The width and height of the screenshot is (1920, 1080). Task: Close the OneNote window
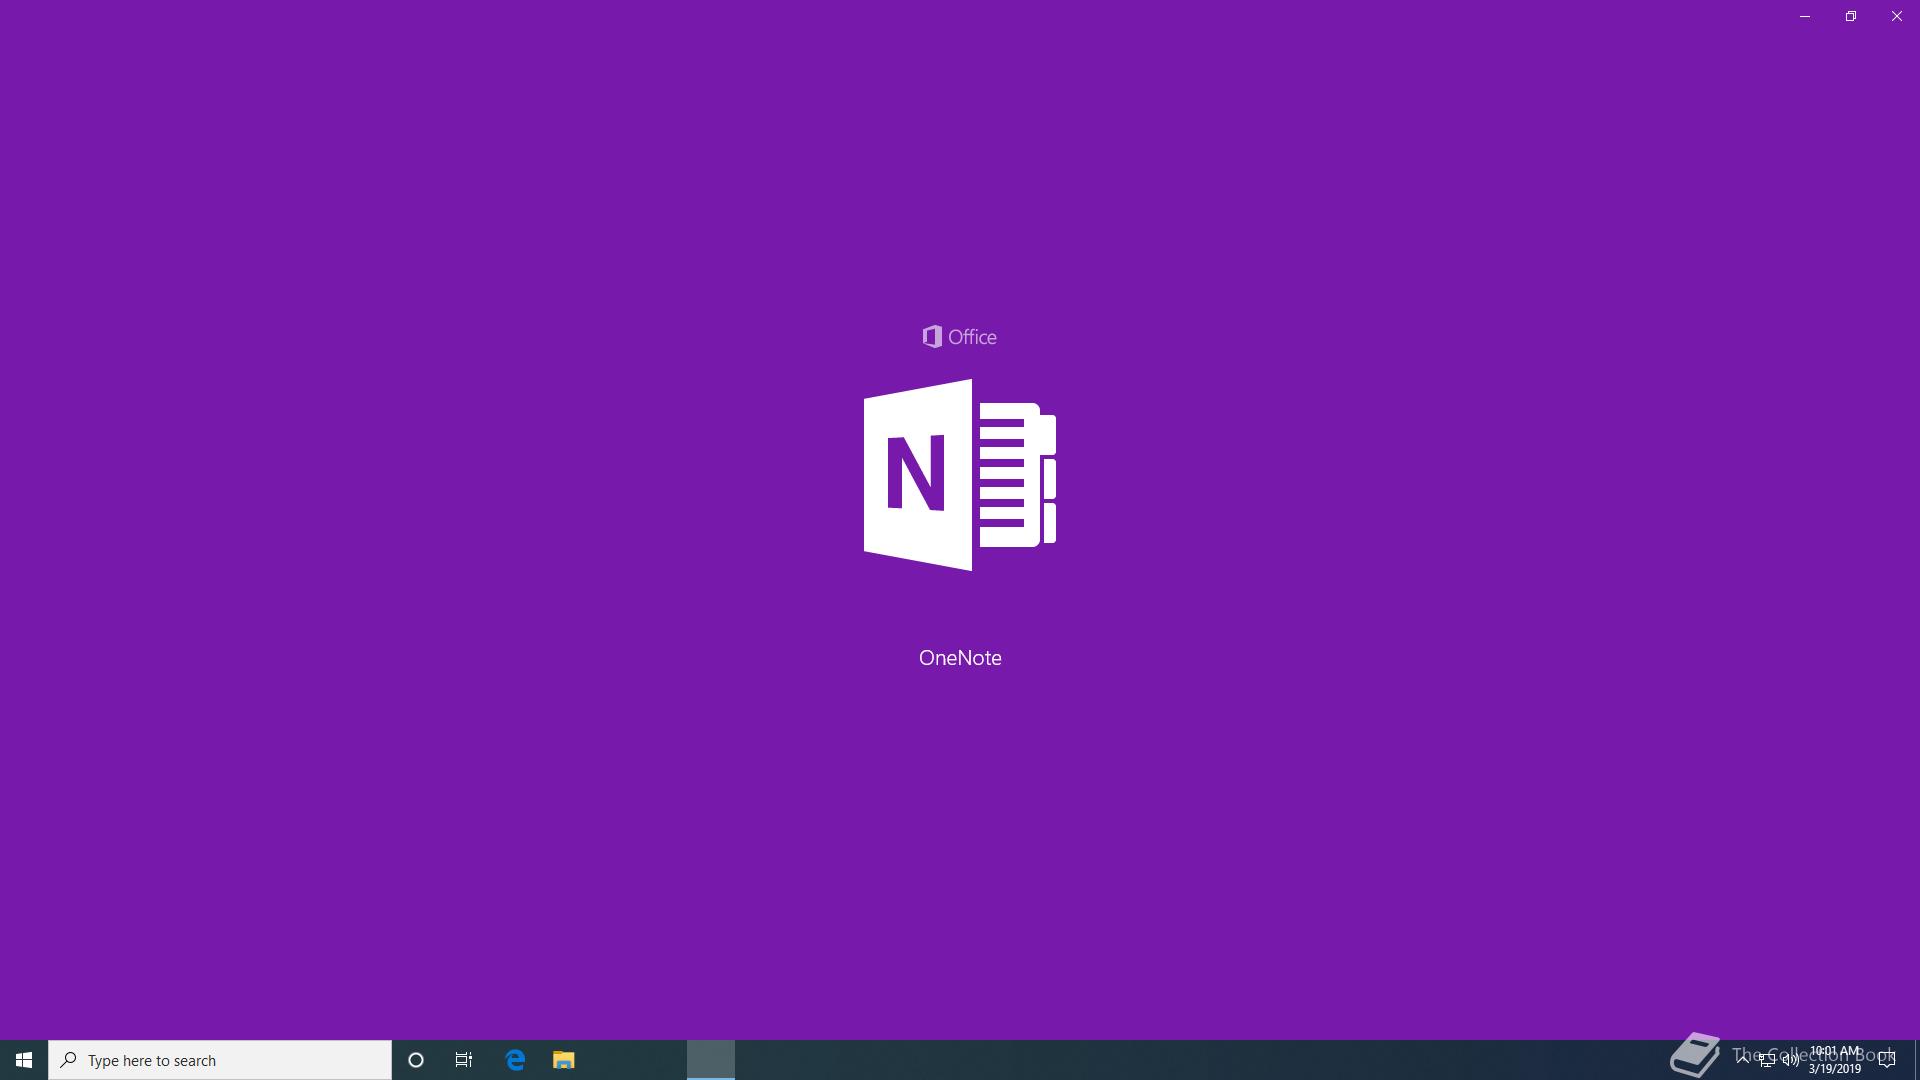click(1897, 16)
